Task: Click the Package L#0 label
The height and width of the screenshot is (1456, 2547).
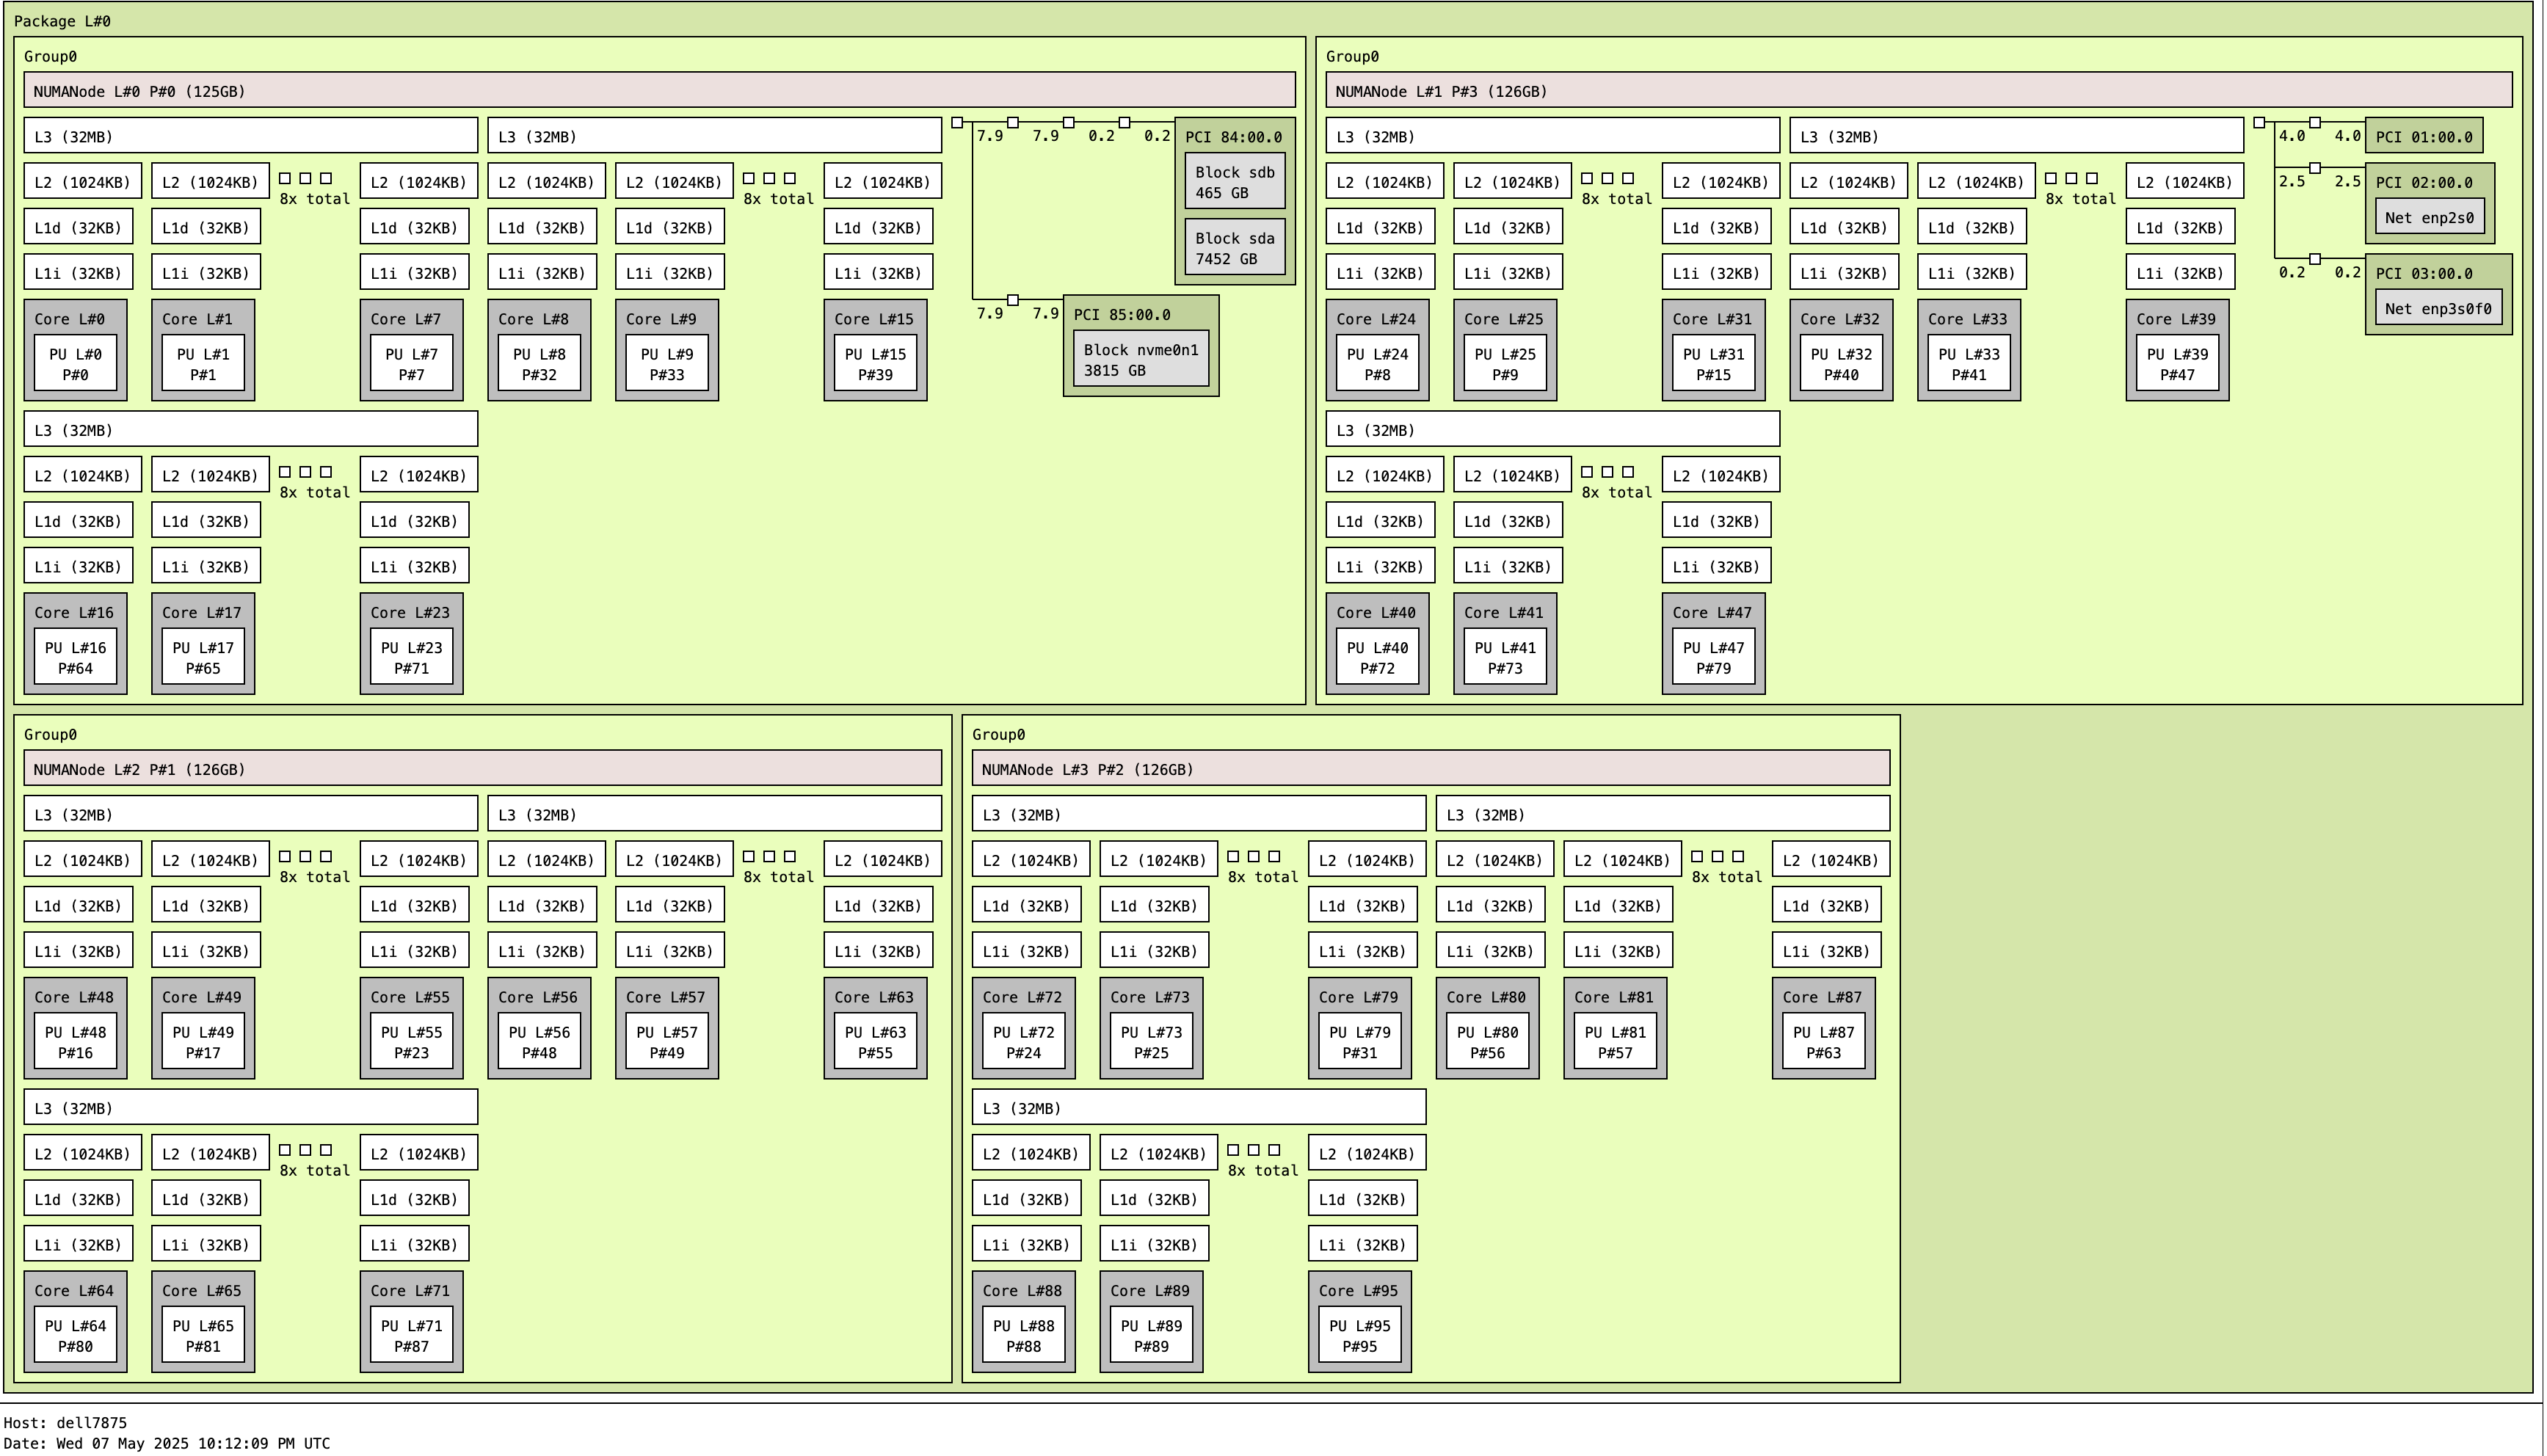Action: [62, 21]
